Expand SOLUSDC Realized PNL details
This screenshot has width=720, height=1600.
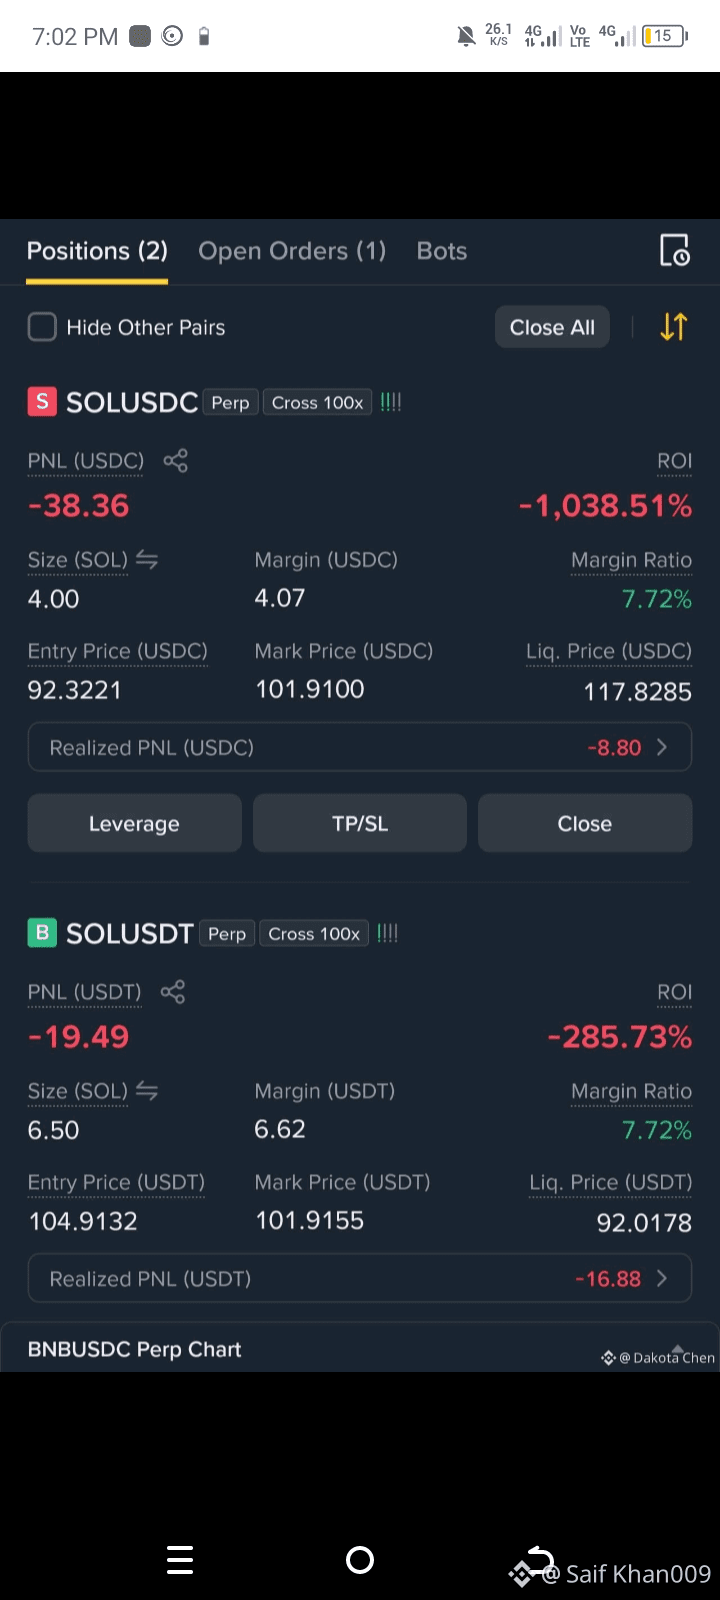360,748
